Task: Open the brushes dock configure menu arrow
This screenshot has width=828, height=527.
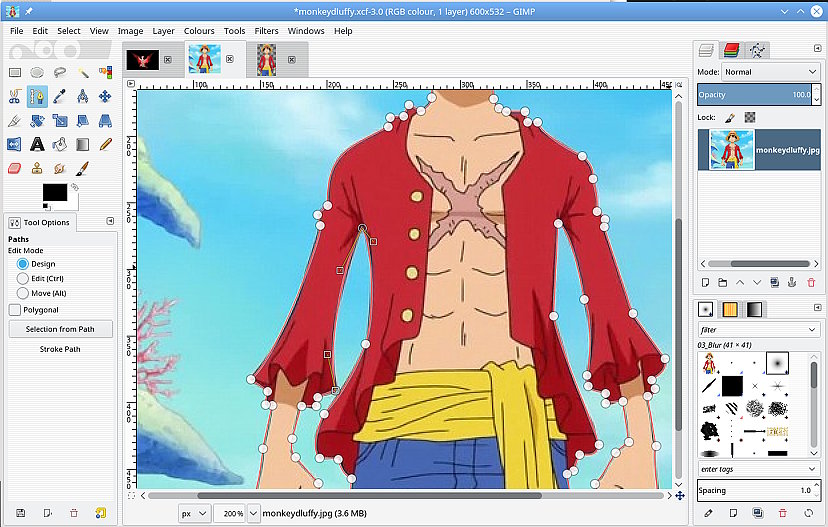Action: 817,307
